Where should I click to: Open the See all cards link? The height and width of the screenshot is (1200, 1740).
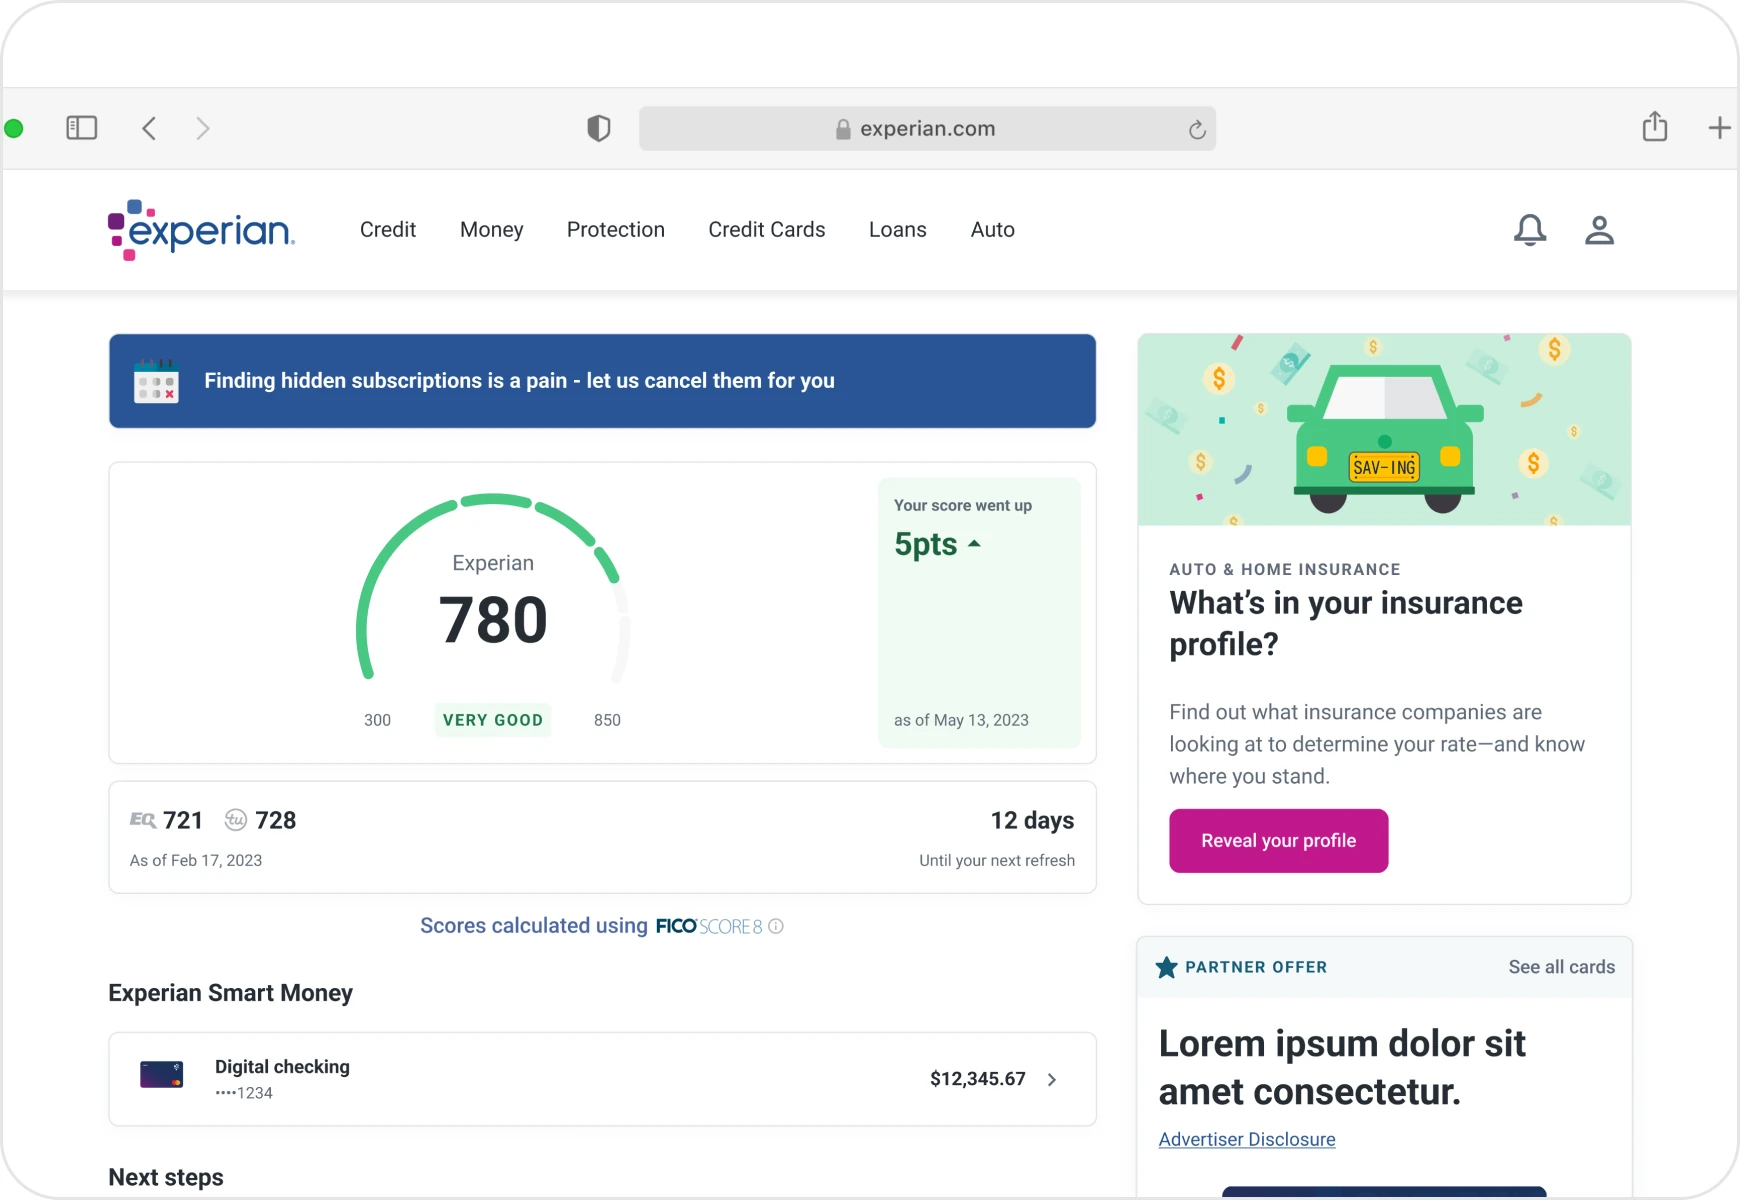click(1562, 967)
